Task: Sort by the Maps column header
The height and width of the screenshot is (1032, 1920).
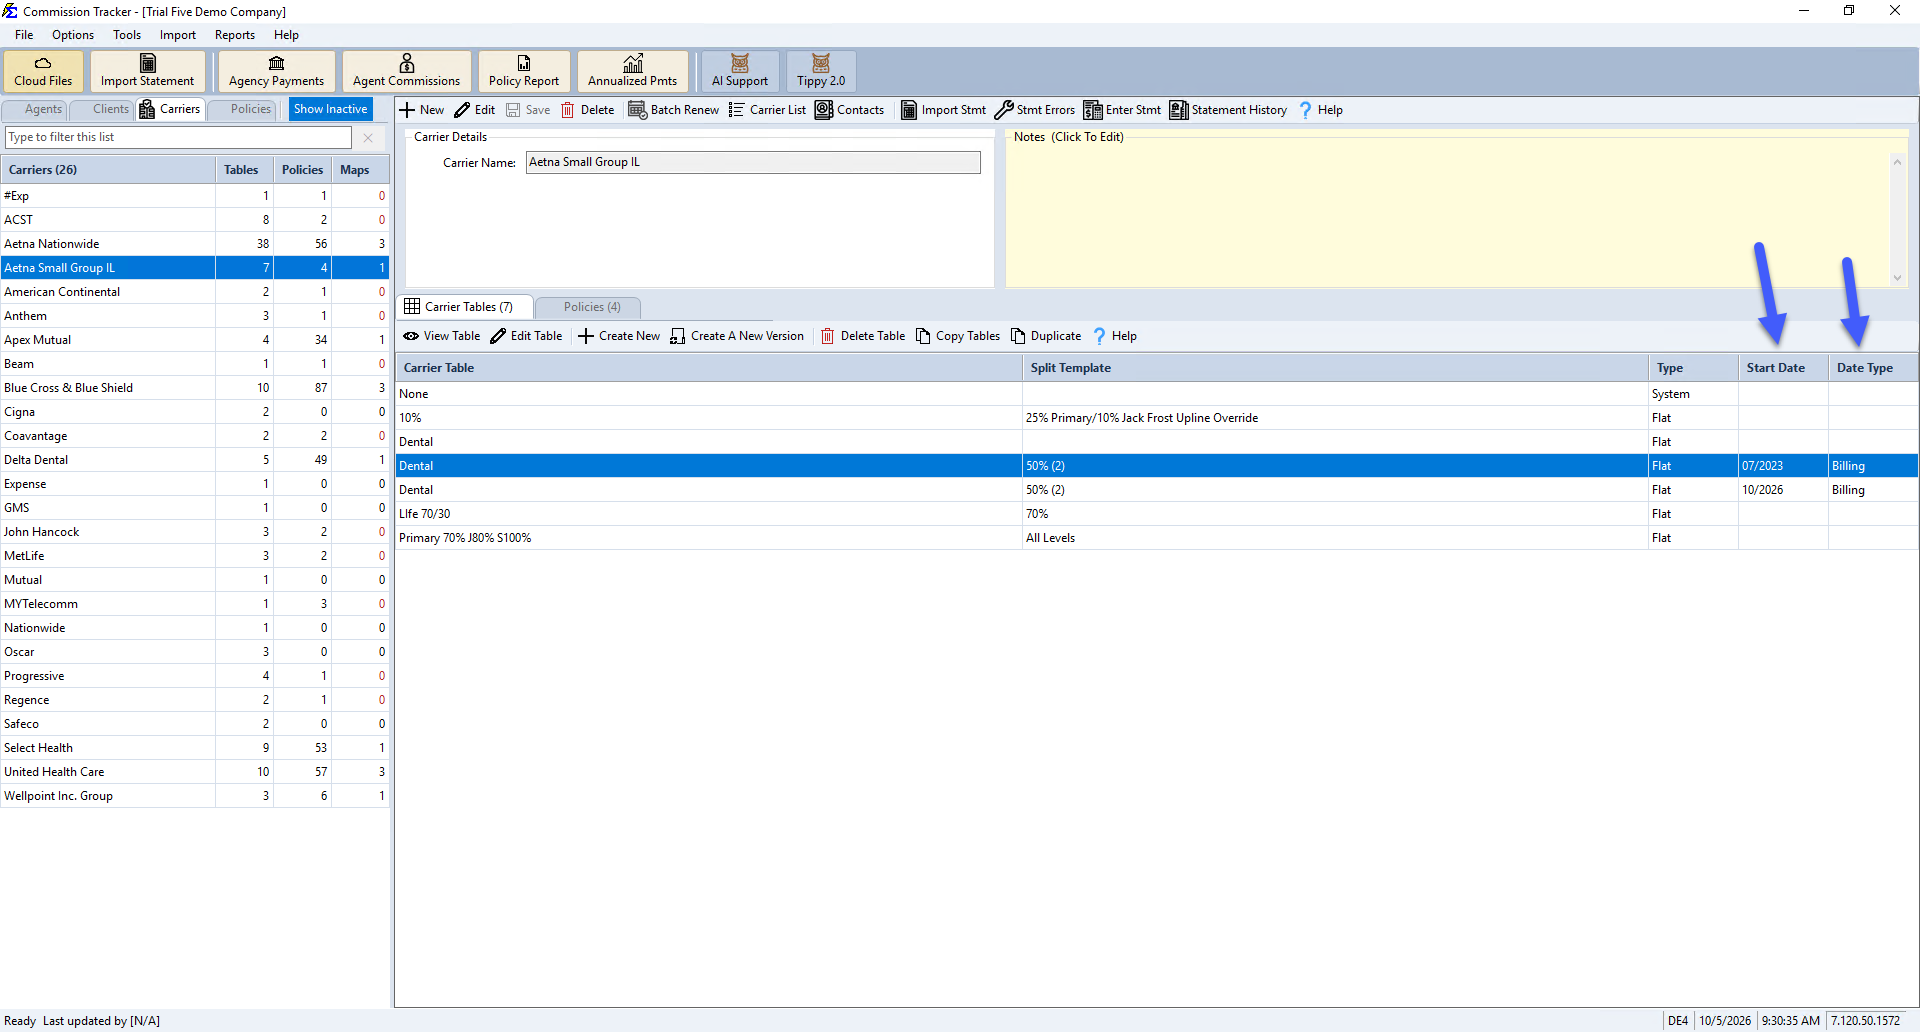Action: click(360, 170)
